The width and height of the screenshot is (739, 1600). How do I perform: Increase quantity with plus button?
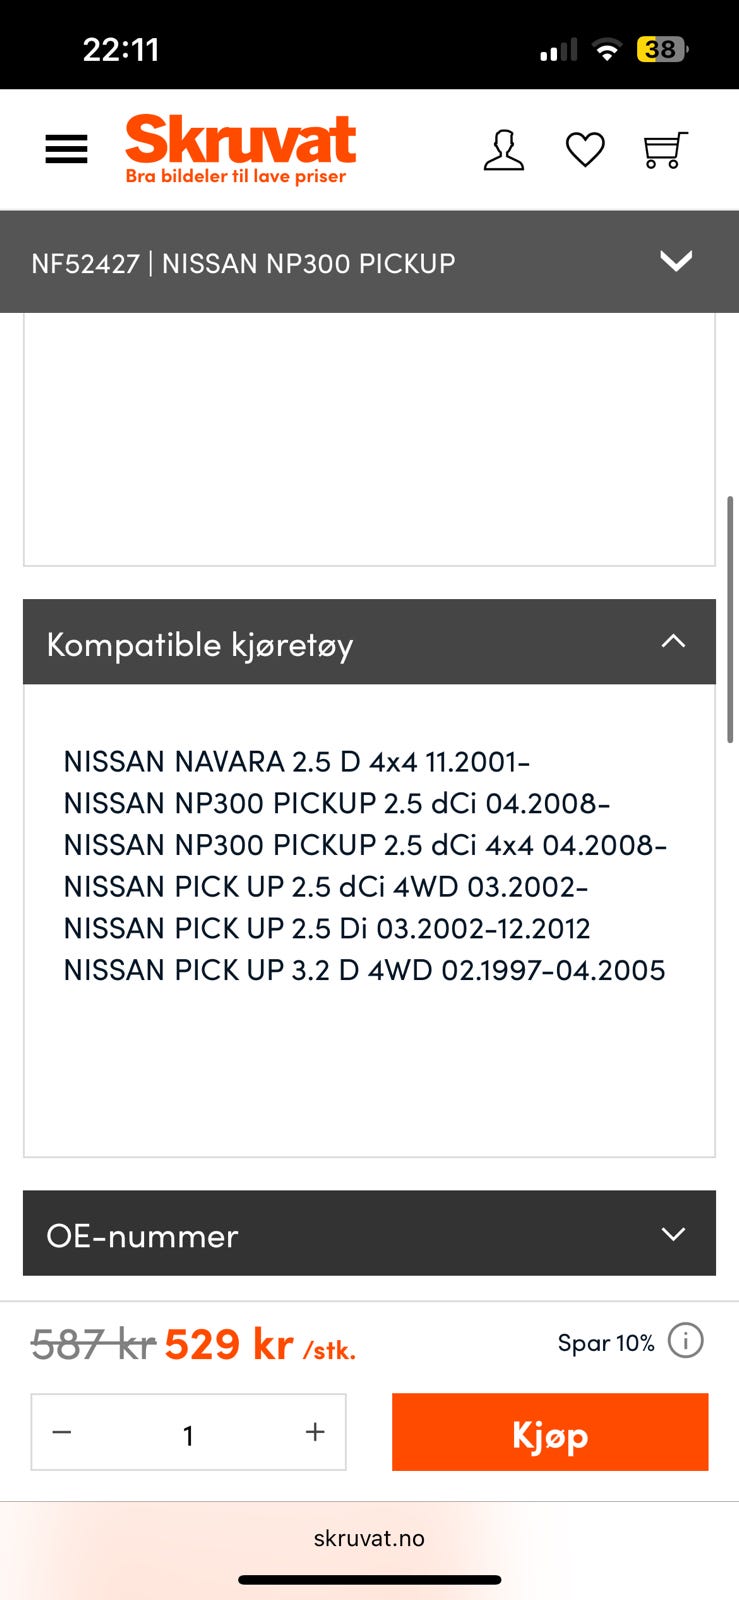pyautogui.click(x=315, y=1432)
